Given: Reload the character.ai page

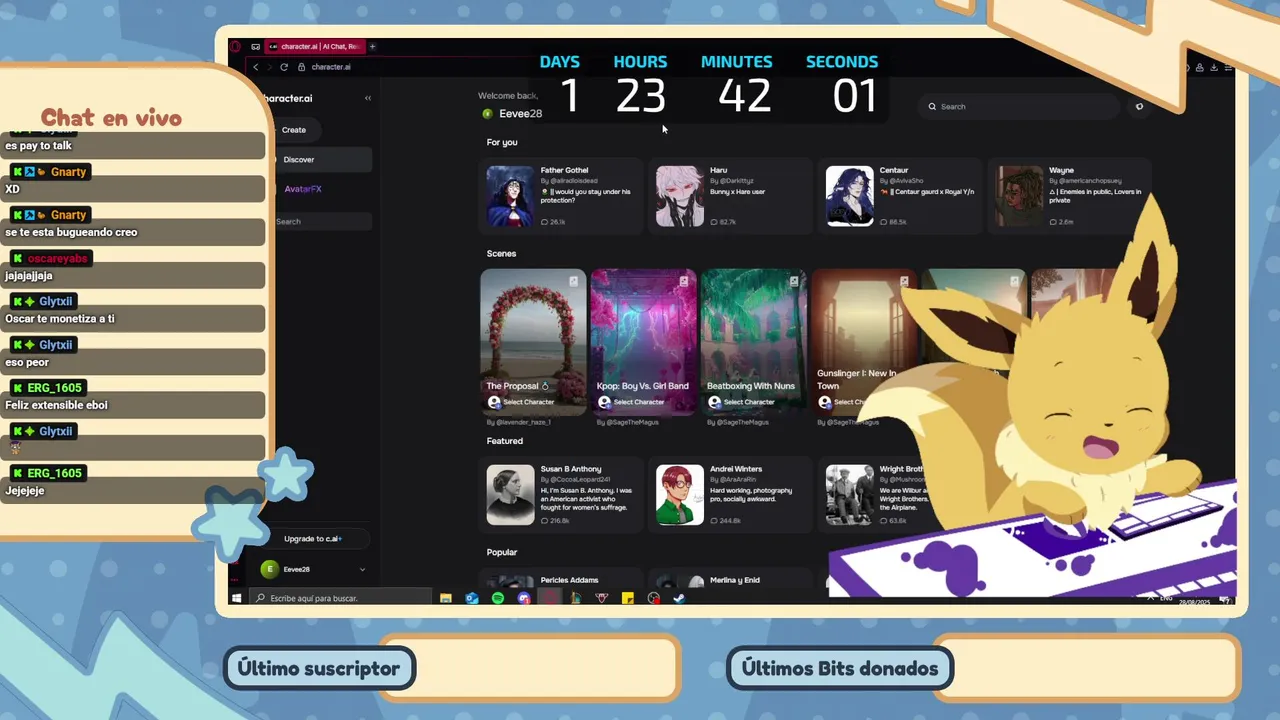Looking at the screenshot, I should (284, 67).
